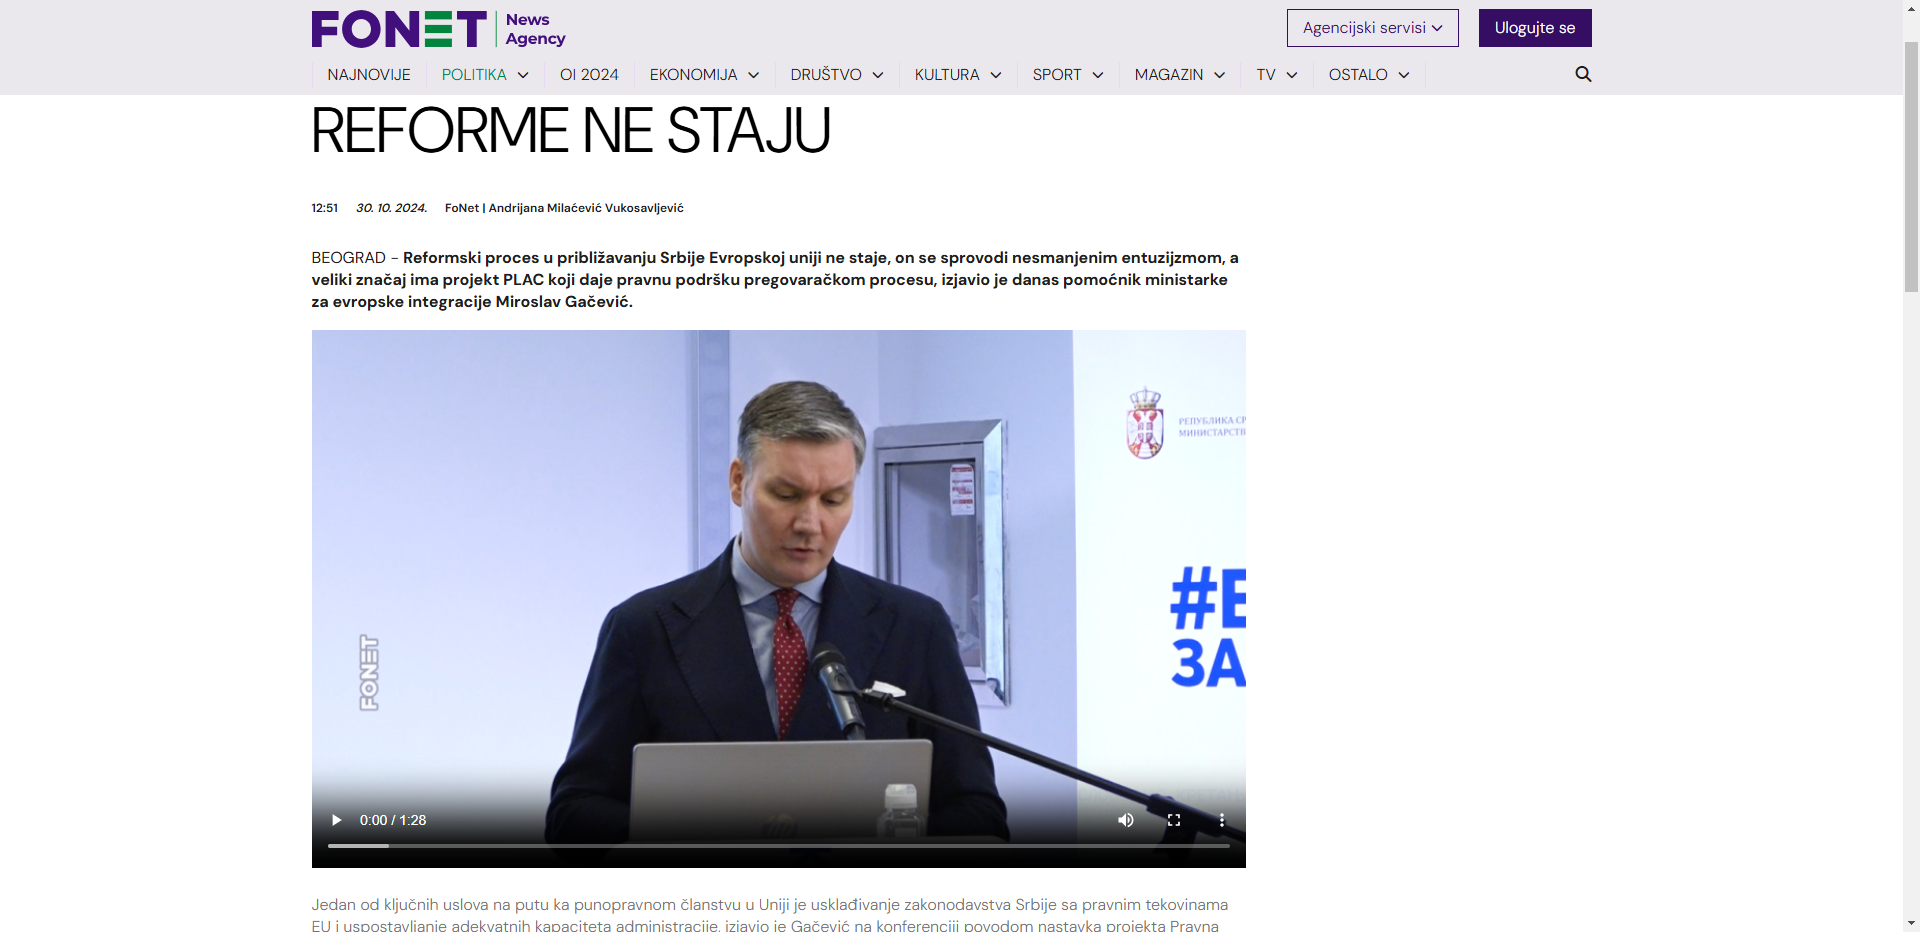1920x932 pixels.
Task: Expand the Ekonomija menu chevron
Action: pos(754,75)
